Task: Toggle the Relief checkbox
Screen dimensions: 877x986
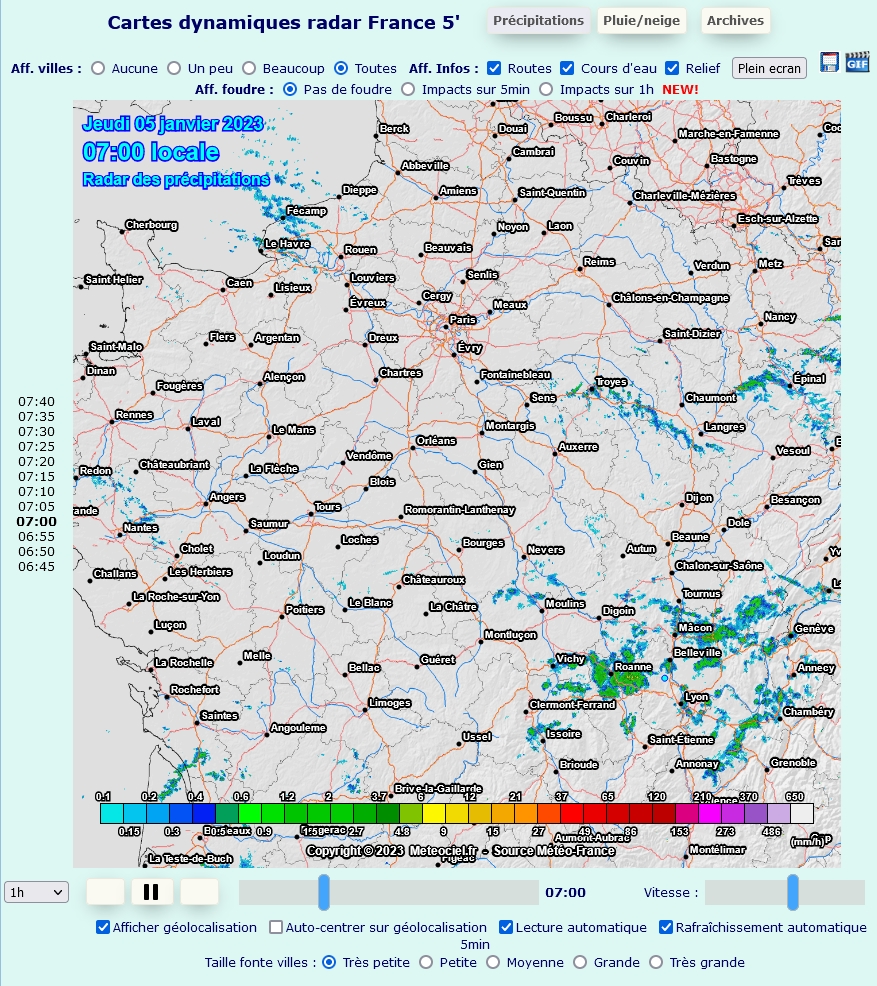Action: click(672, 68)
